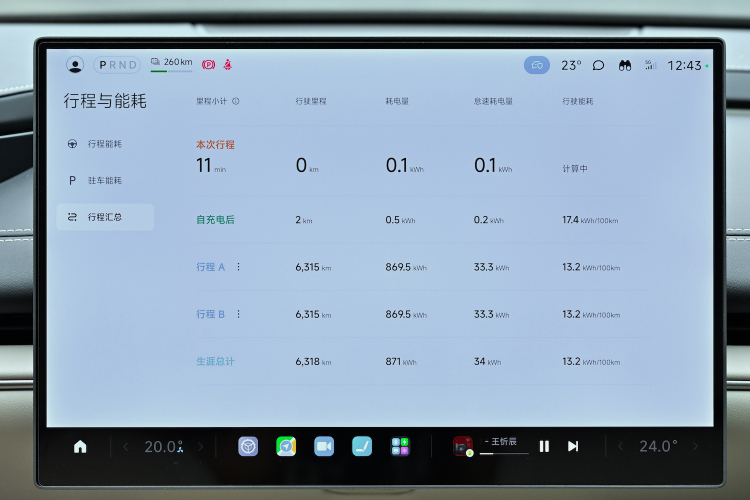The height and width of the screenshot is (500, 750).
Task: Tap the 耗电量 column header
Action: (397, 101)
